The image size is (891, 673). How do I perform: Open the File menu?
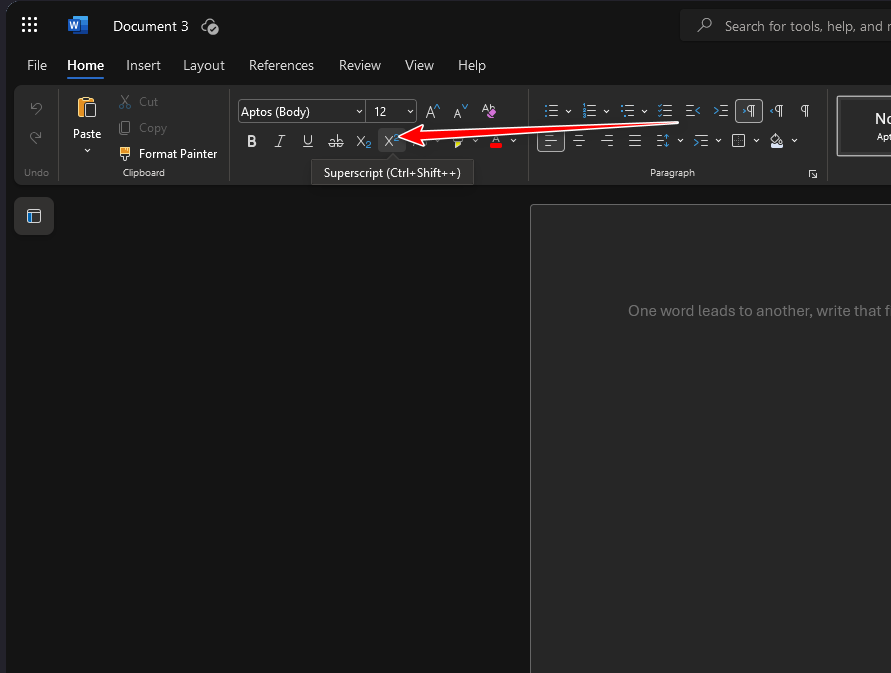pos(37,65)
